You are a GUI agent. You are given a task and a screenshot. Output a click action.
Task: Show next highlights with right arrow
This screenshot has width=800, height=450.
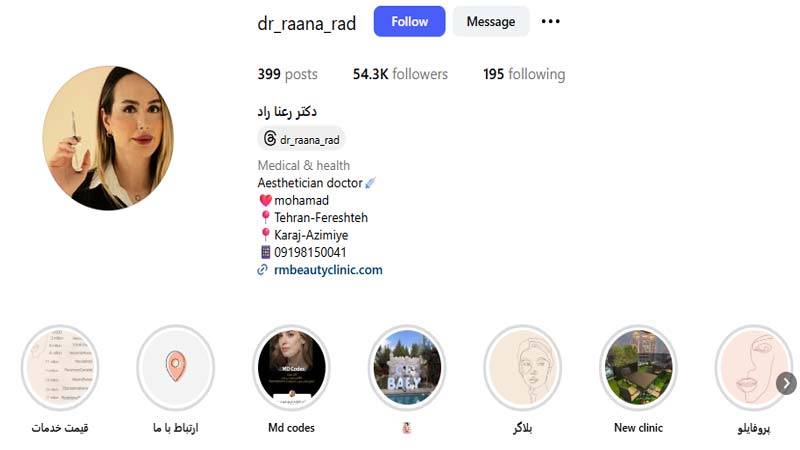786,384
